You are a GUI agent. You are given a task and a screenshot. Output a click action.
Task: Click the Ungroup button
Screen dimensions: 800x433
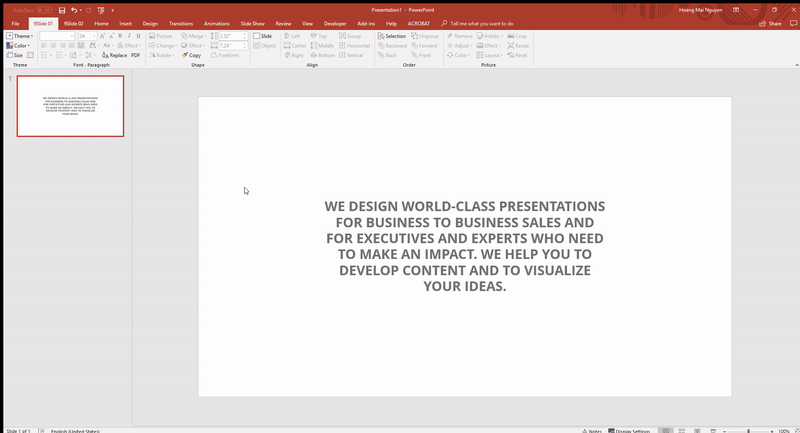pos(425,36)
